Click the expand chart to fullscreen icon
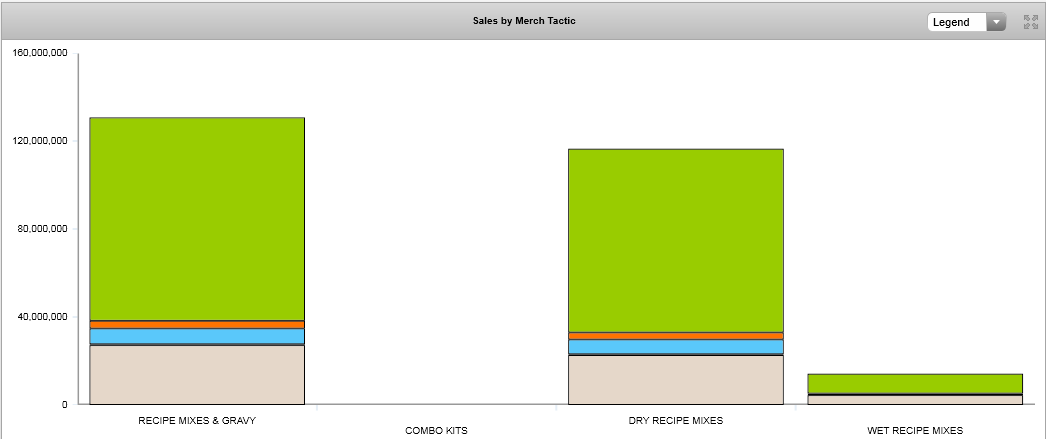Screen dimensions: 1046x439 tap(1030, 22)
